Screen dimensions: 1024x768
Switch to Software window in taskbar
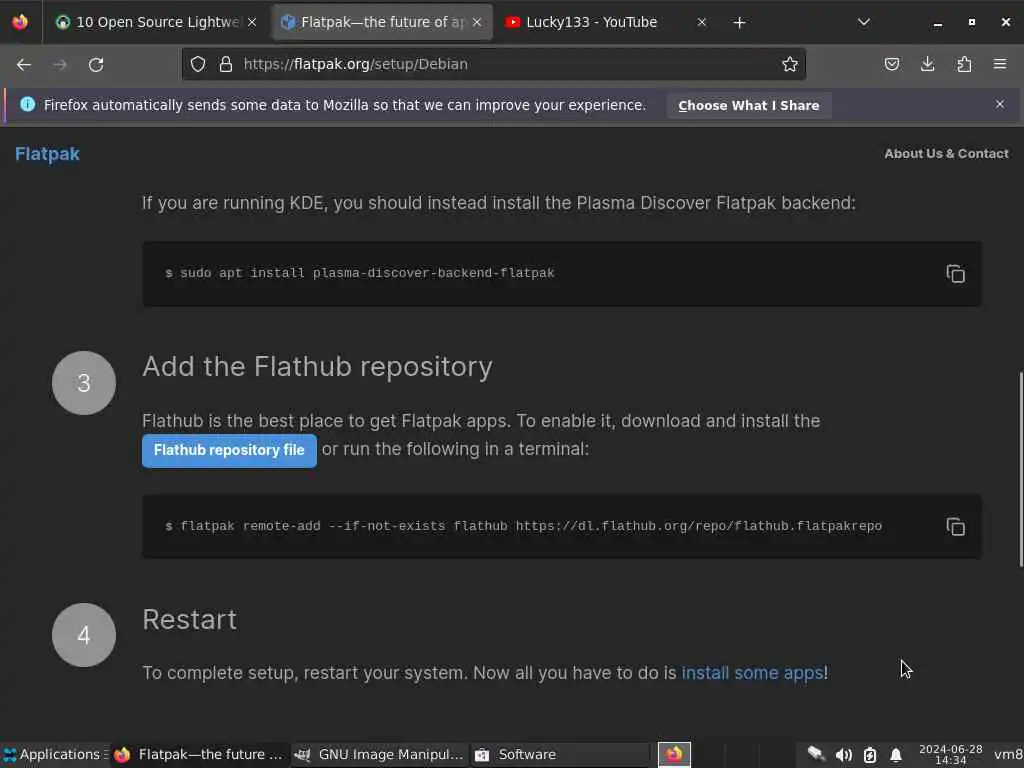click(560, 755)
